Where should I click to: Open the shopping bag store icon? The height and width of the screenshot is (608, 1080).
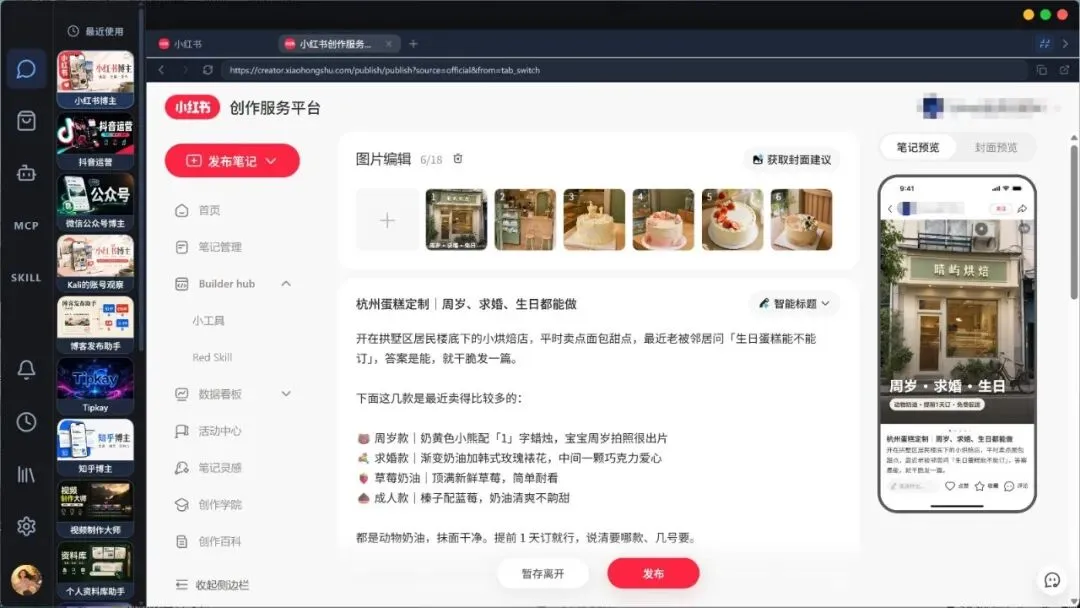coord(26,121)
